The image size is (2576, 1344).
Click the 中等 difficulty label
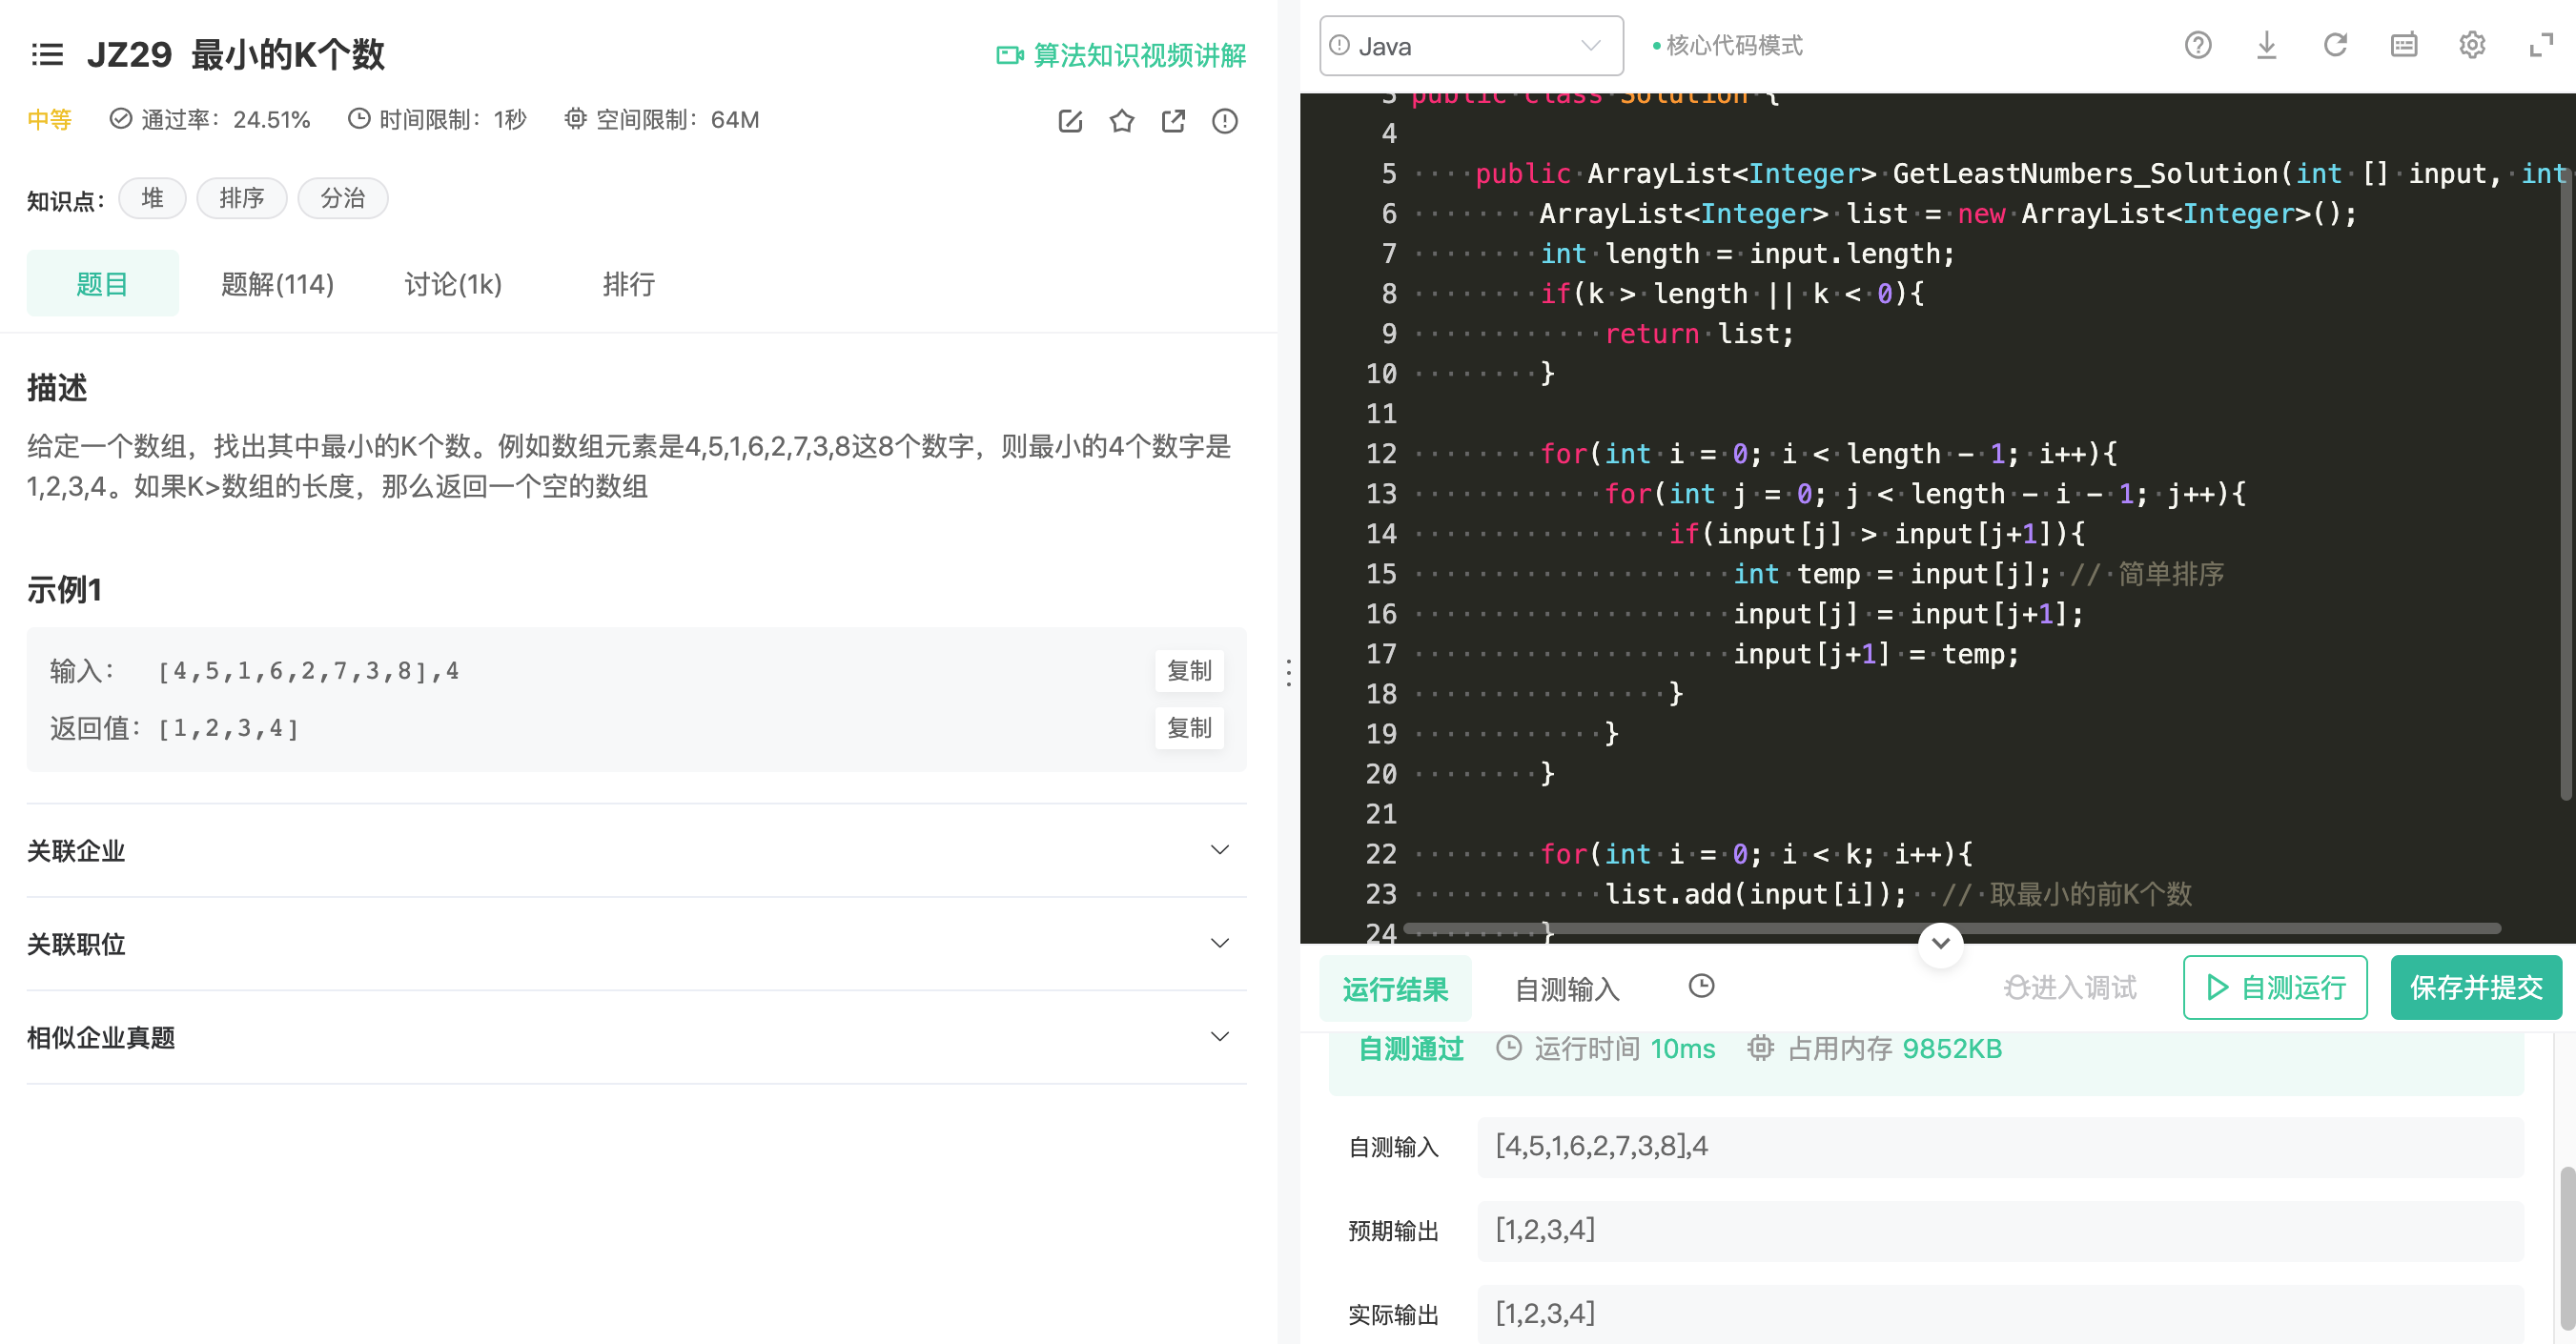click(x=49, y=120)
